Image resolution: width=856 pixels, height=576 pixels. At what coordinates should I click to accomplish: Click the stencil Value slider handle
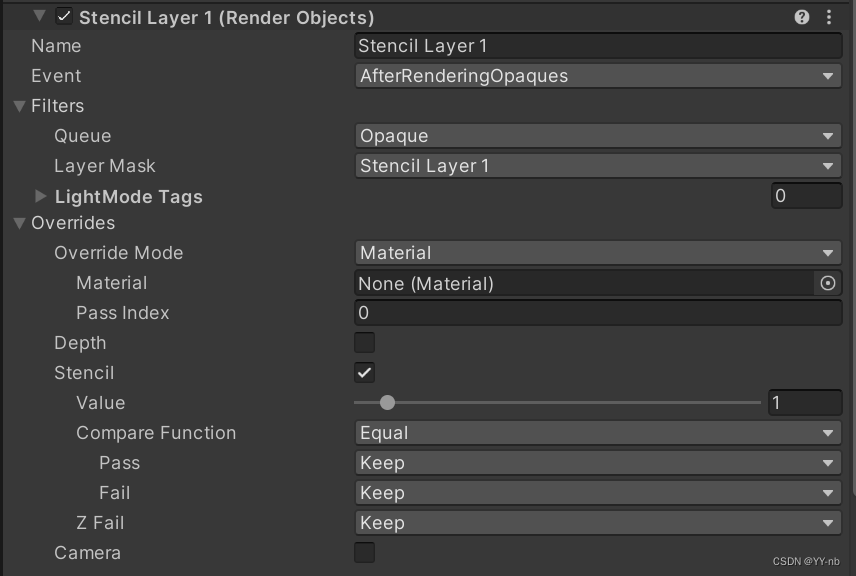[x=387, y=403]
